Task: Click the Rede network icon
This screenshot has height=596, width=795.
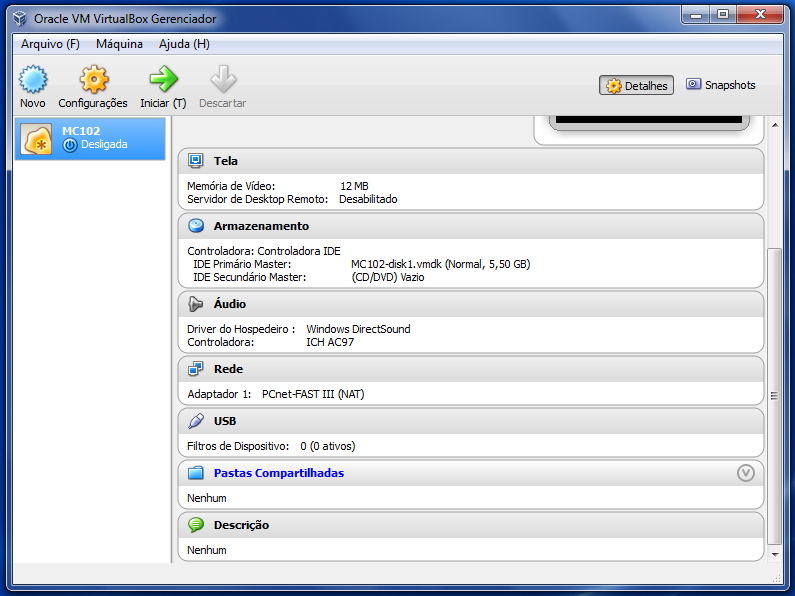Action: click(196, 368)
